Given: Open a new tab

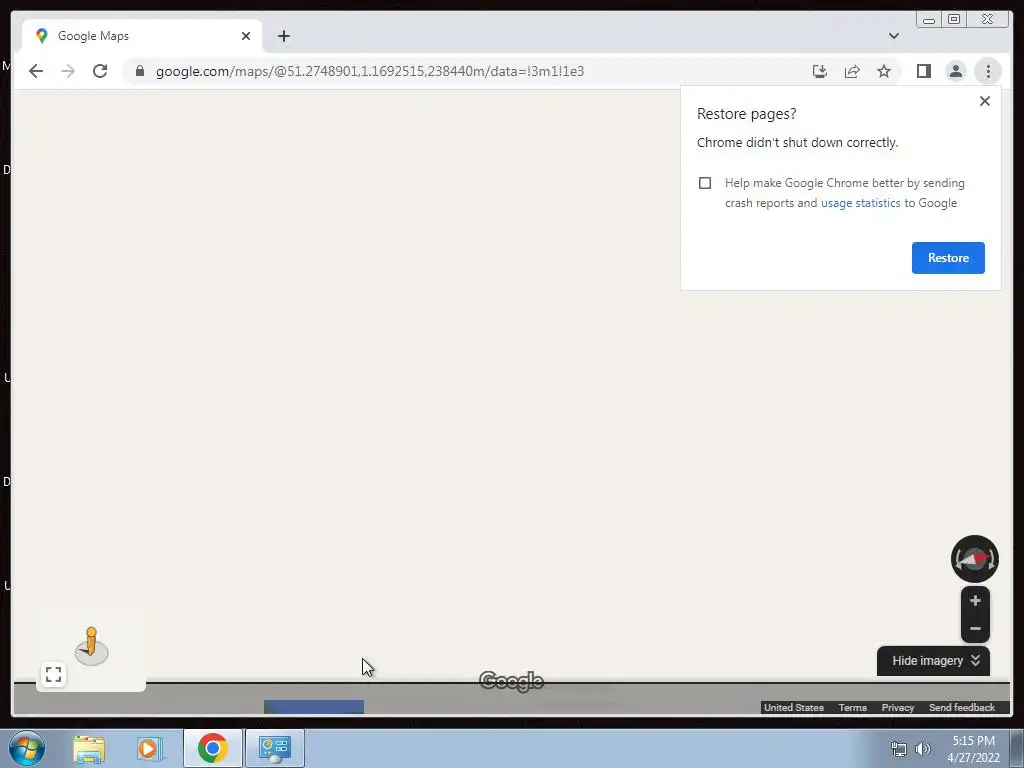Looking at the screenshot, I should [283, 36].
